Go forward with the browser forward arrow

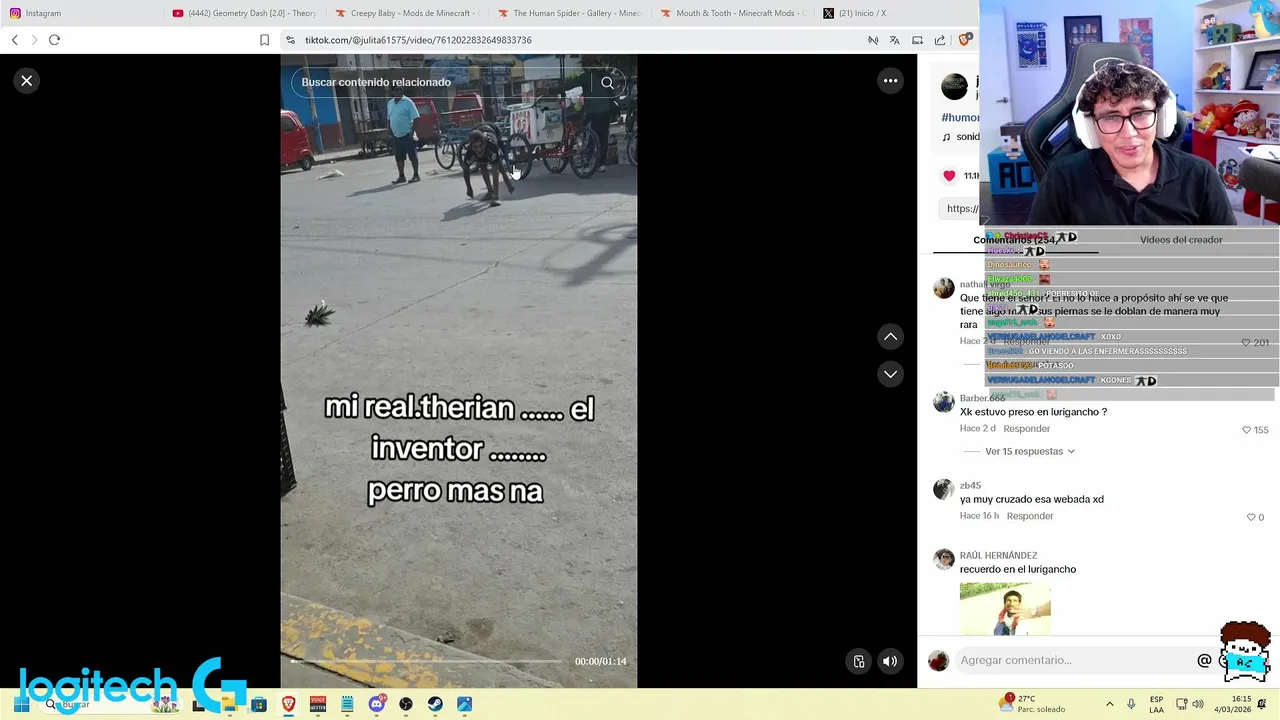pos(34,40)
